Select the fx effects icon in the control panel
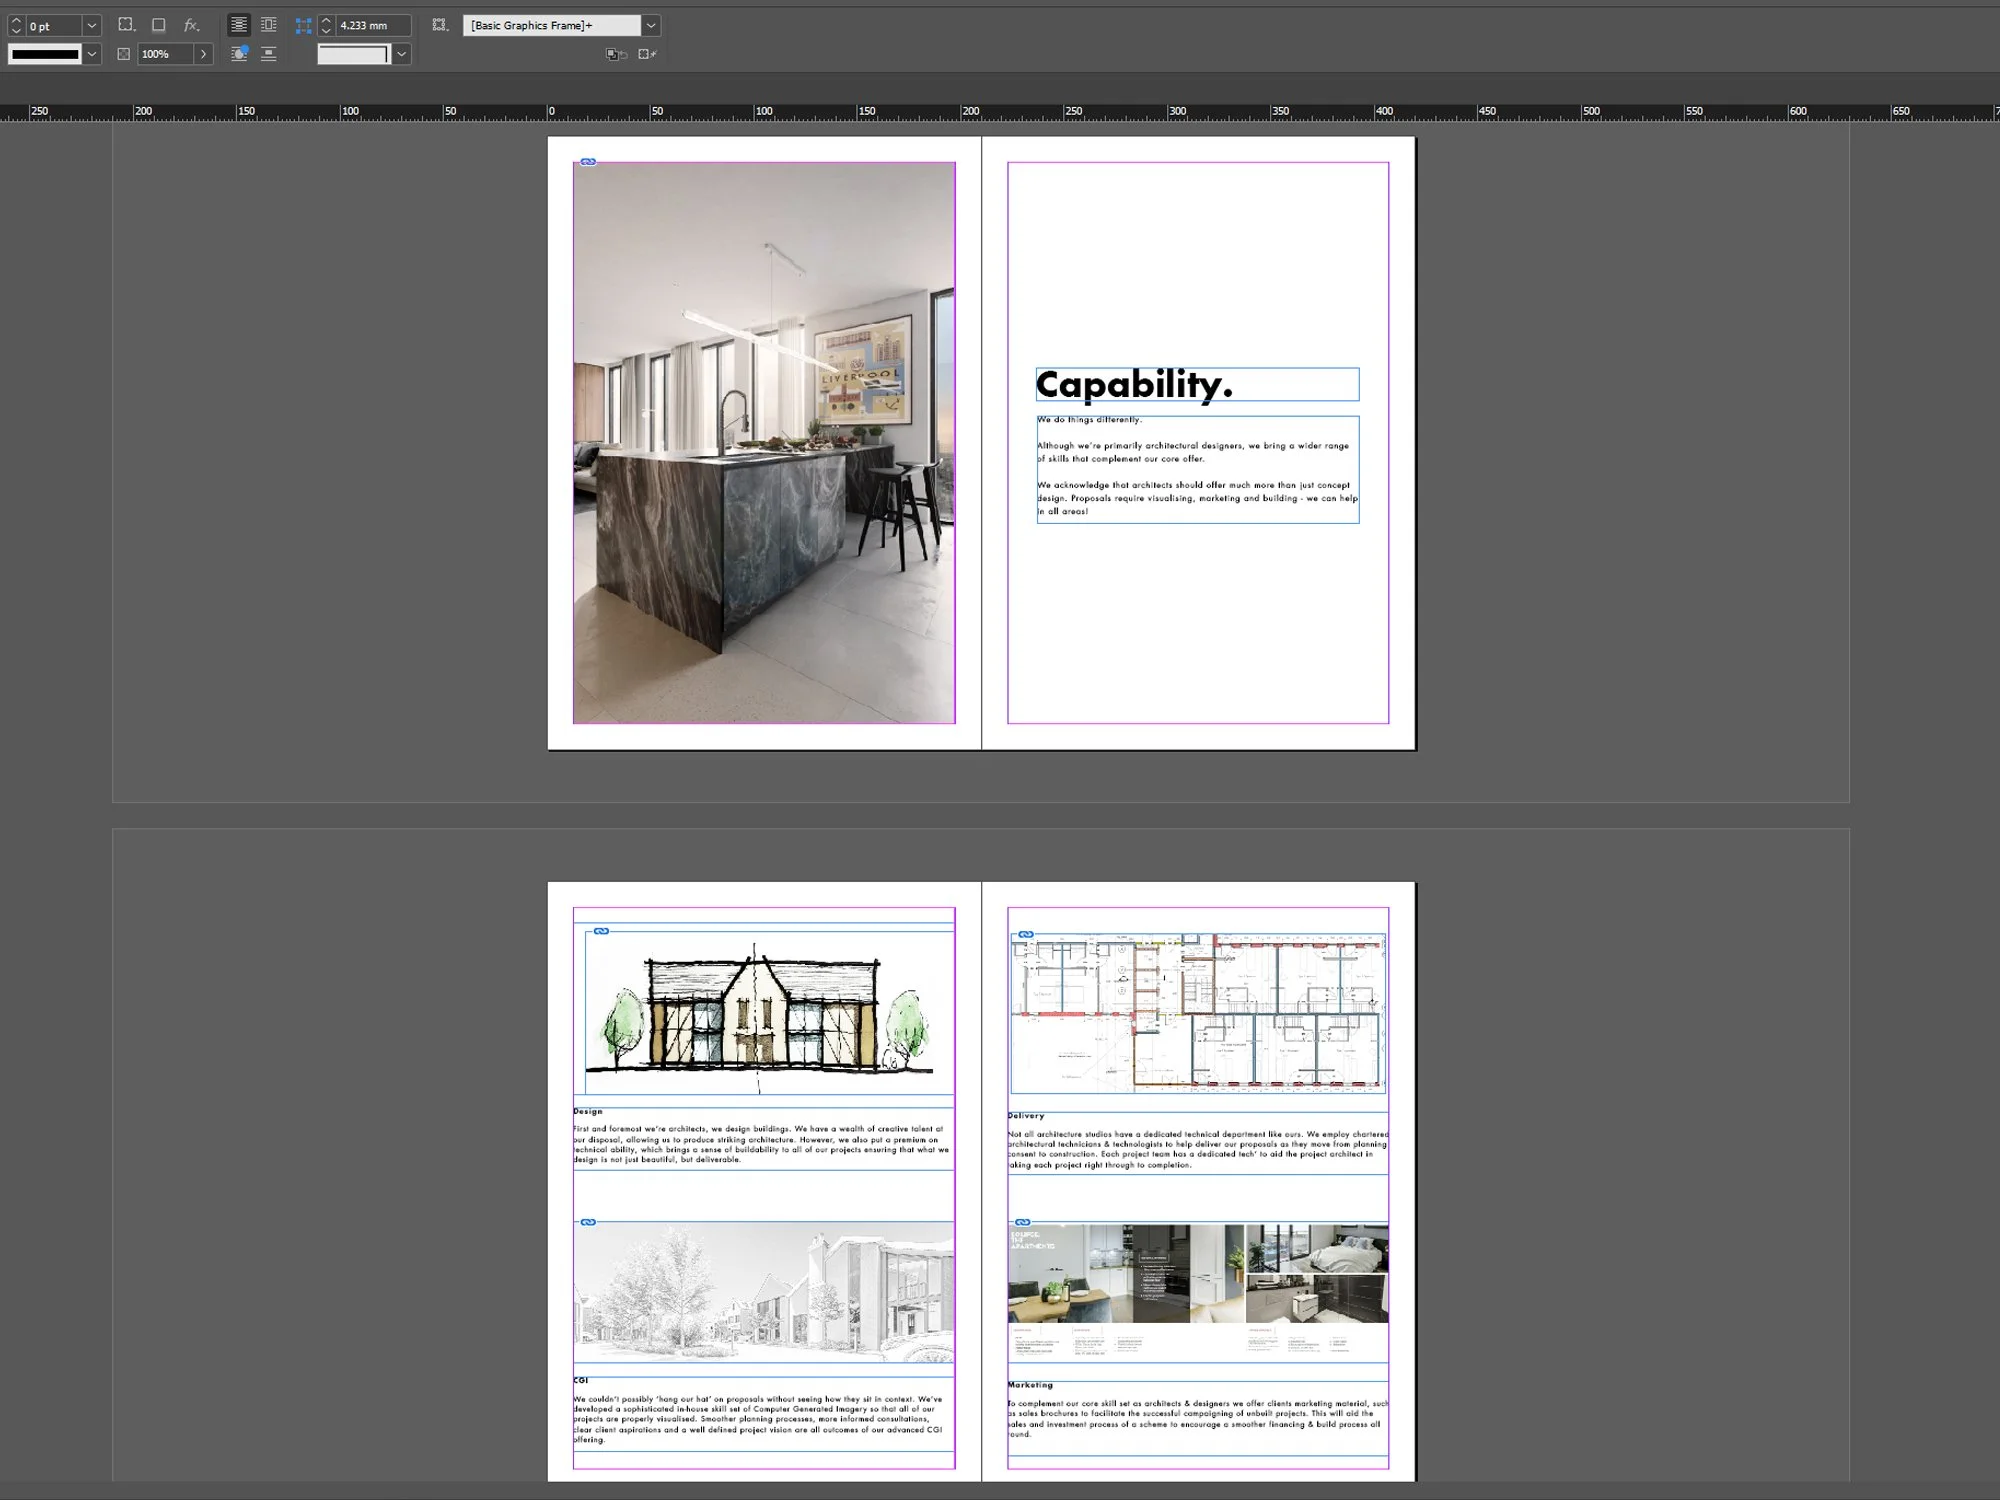Screen dimensions: 2000x1500 coord(190,25)
